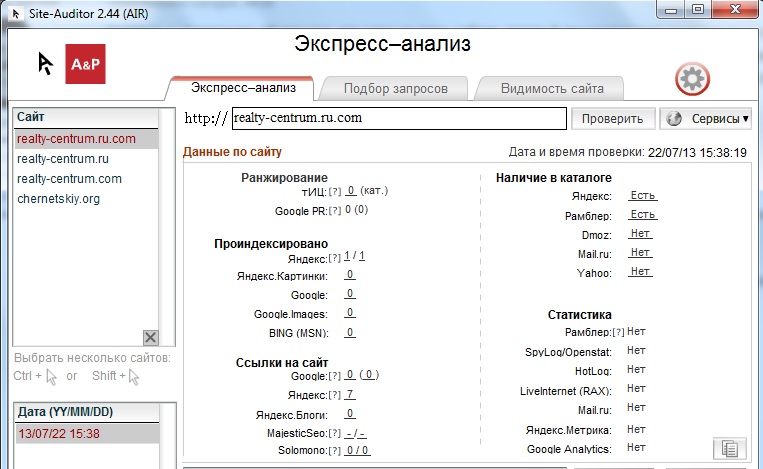Click the [?] help next to MajesticSeo
The image size is (763, 469).
335,433
